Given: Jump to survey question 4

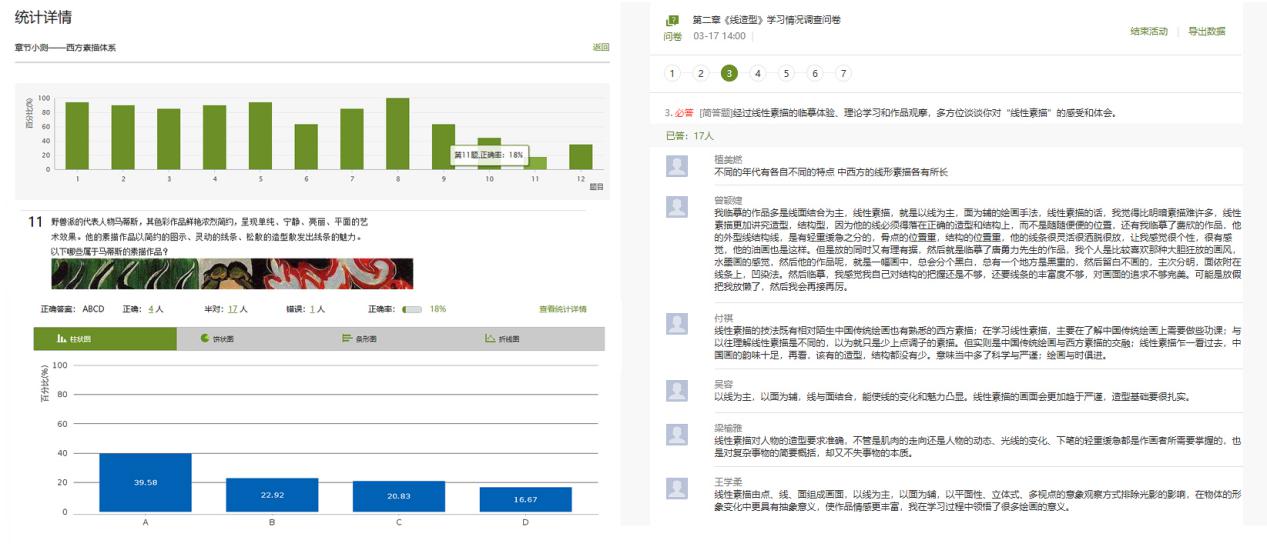Looking at the screenshot, I should [758, 73].
